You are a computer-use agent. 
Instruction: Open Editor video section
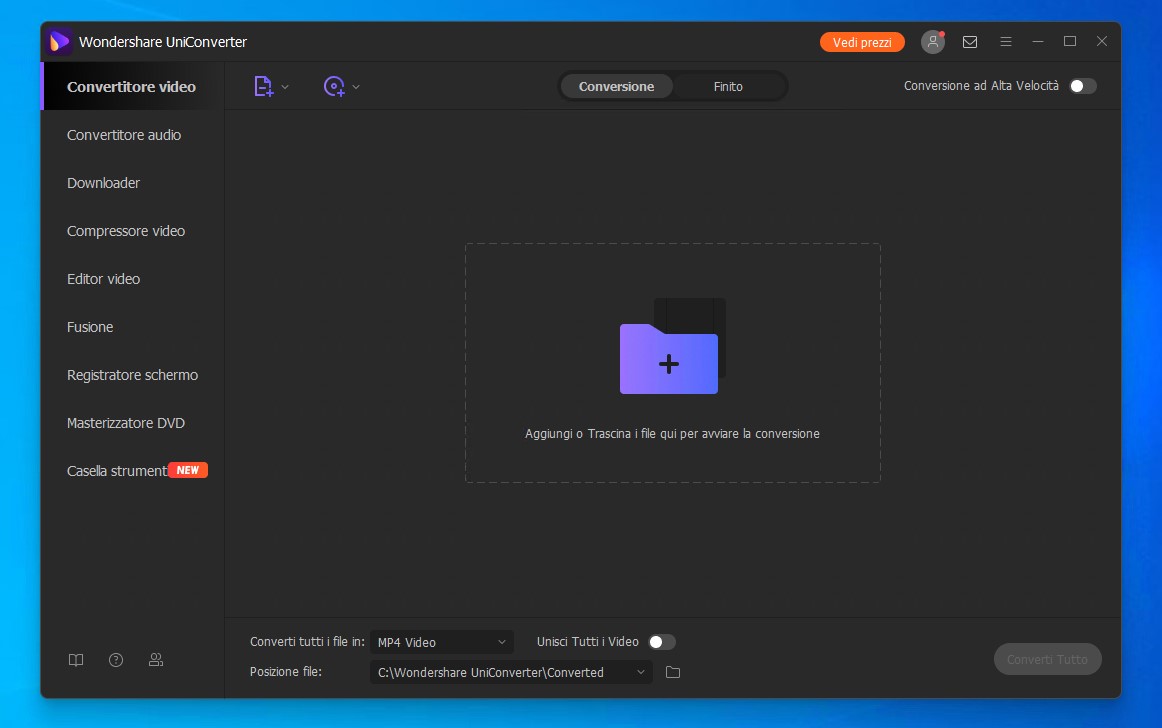click(x=103, y=279)
